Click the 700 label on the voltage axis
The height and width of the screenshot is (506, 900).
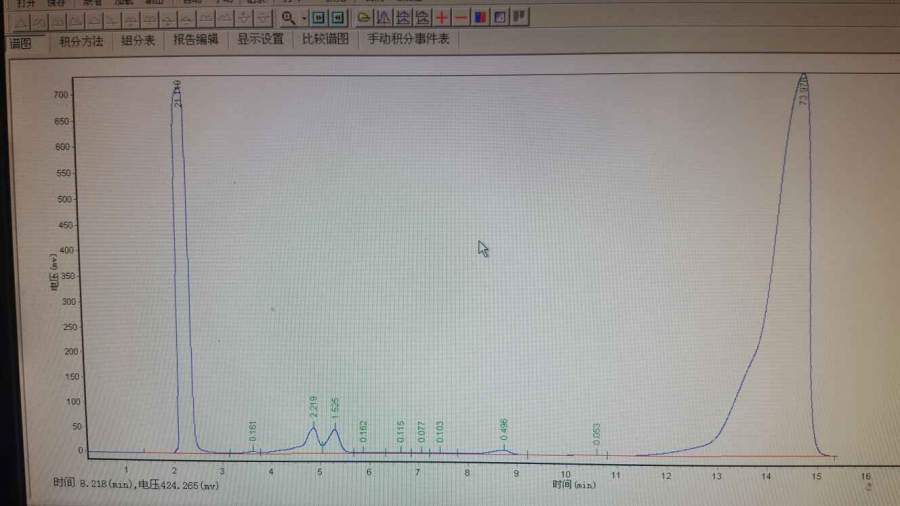pos(61,95)
